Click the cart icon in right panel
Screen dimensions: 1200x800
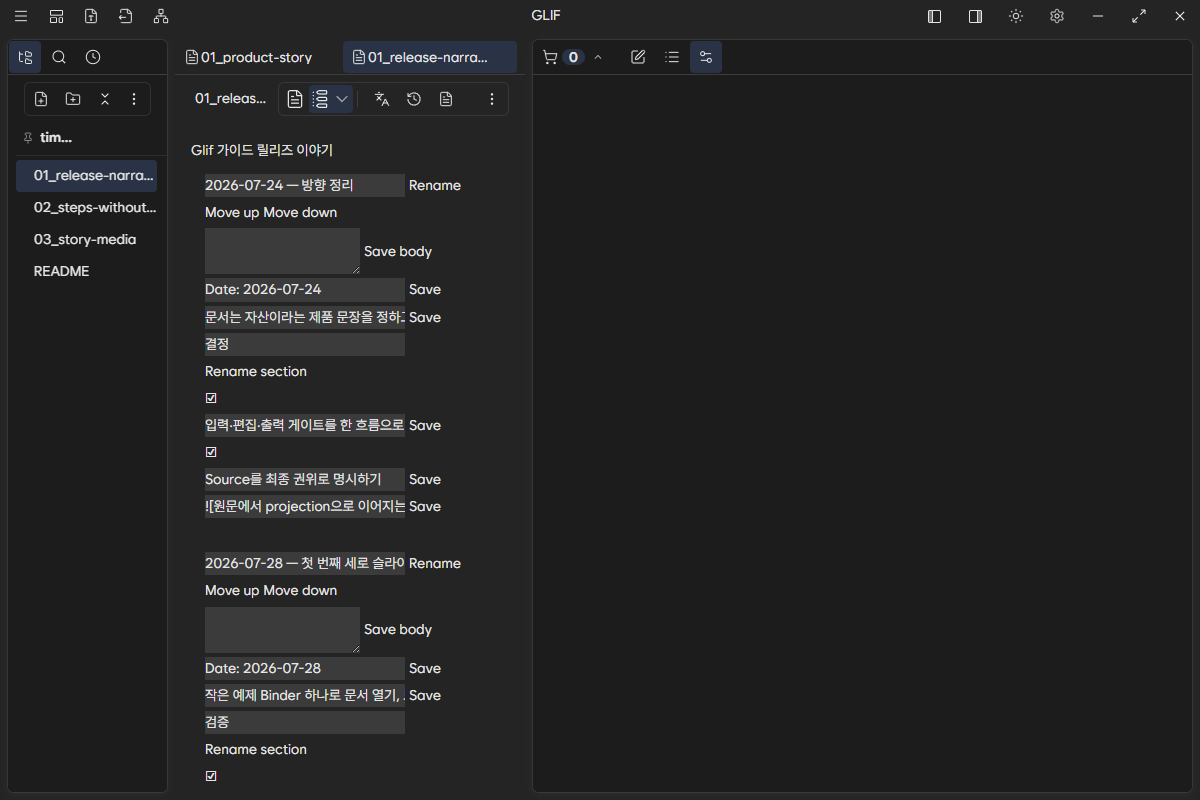point(549,57)
